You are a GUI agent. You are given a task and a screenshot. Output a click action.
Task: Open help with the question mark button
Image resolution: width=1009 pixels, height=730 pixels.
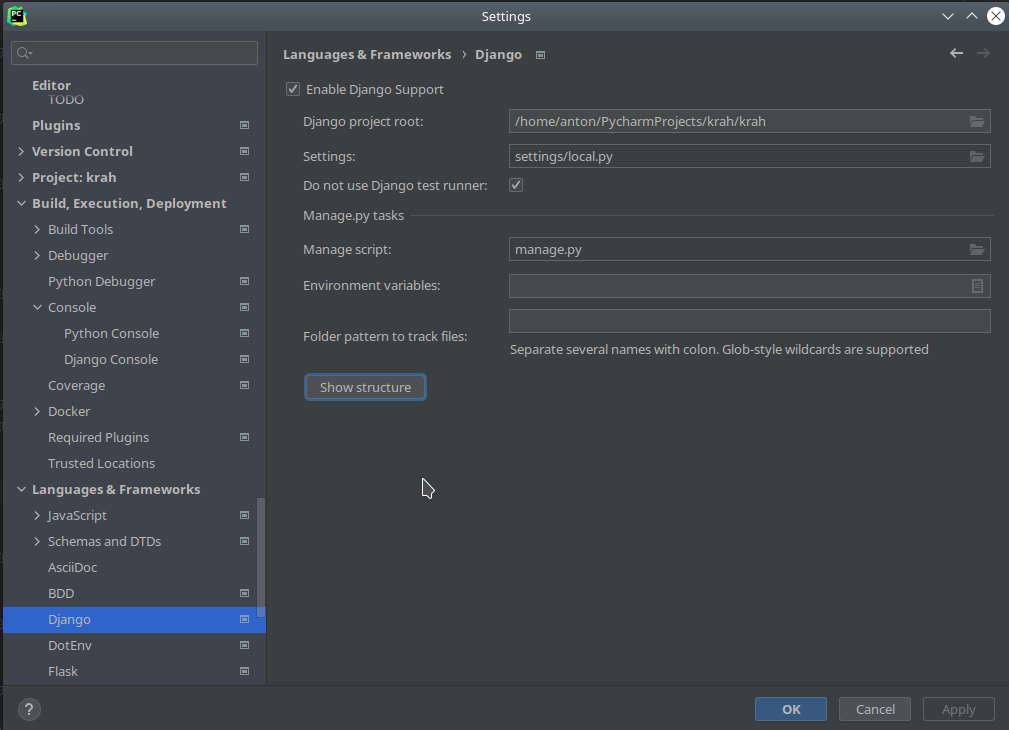pyautogui.click(x=29, y=709)
